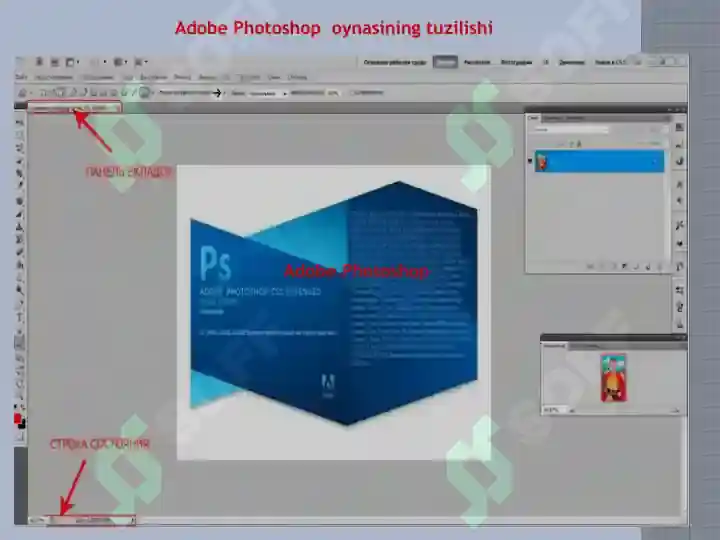
Task: Select the Zoom tool in the toolbox
Action: tap(20, 396)
